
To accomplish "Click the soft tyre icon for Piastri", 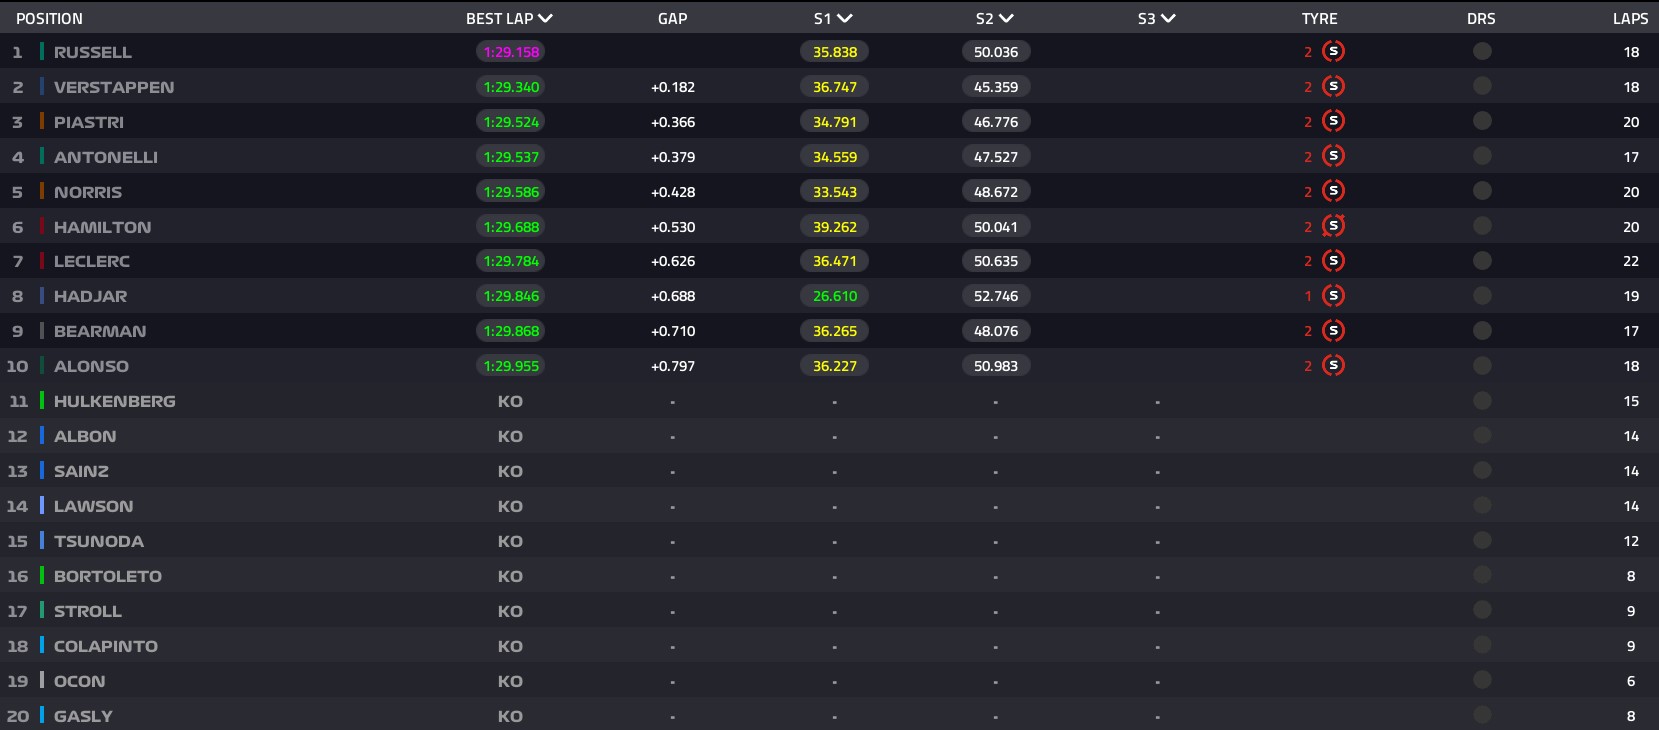I will [x=1333, y=122].
